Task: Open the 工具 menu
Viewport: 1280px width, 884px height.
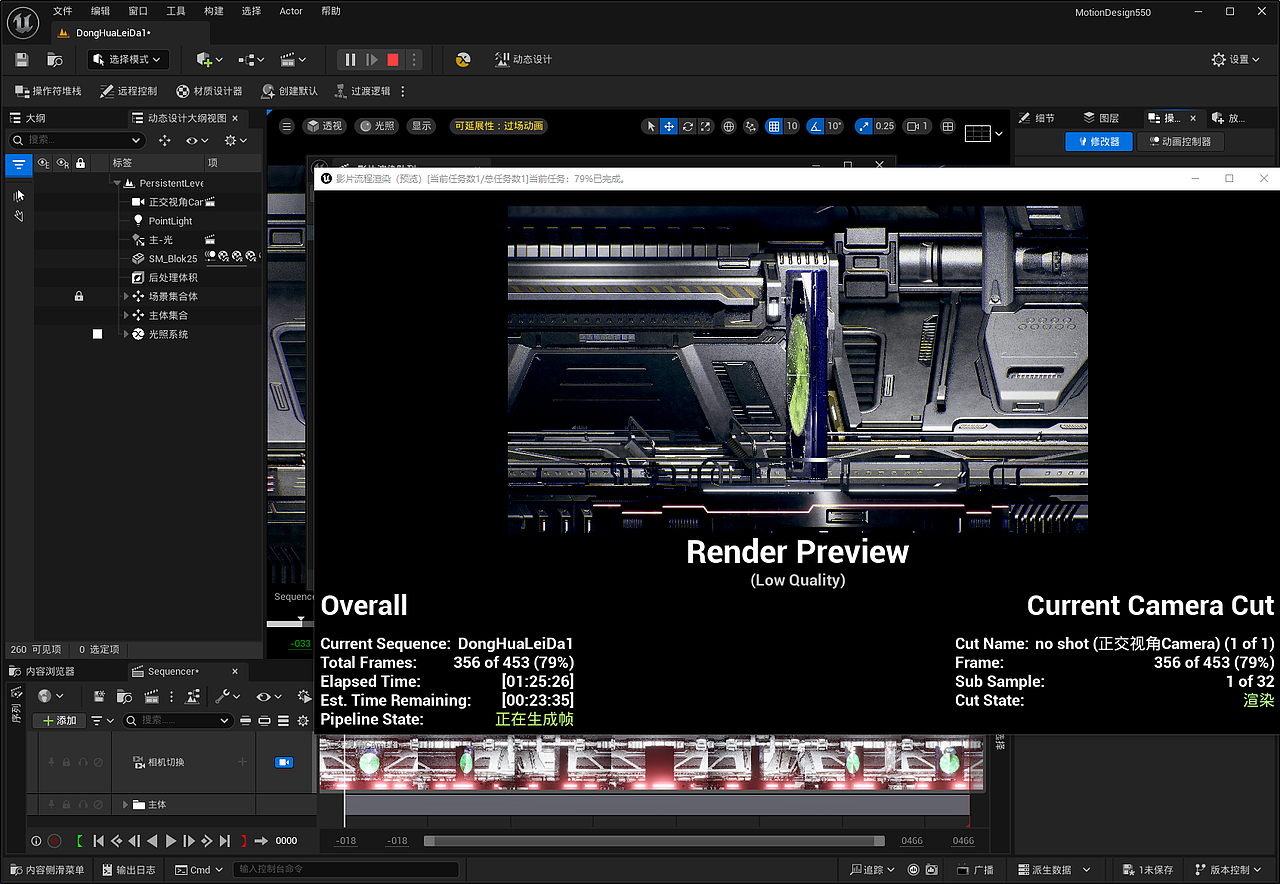Action: coord(176,11)
